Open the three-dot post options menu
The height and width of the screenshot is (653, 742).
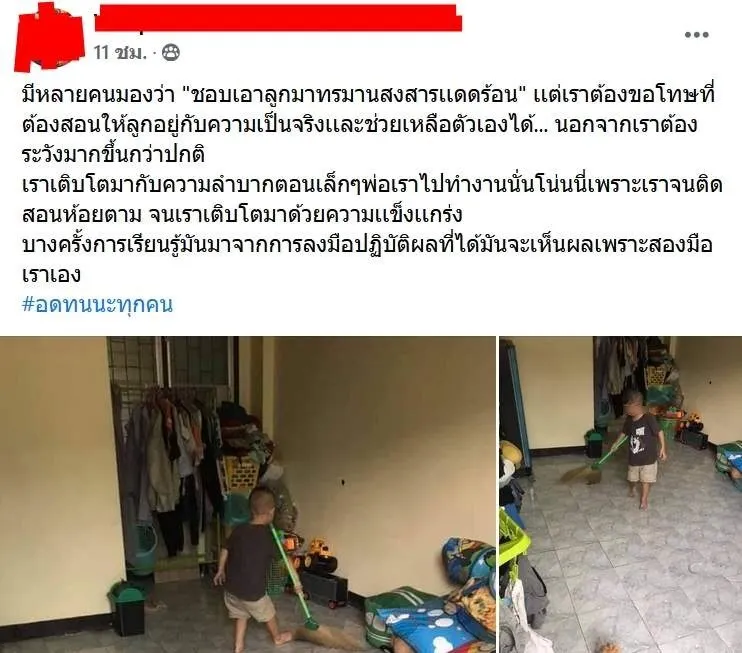pos(697,35)
